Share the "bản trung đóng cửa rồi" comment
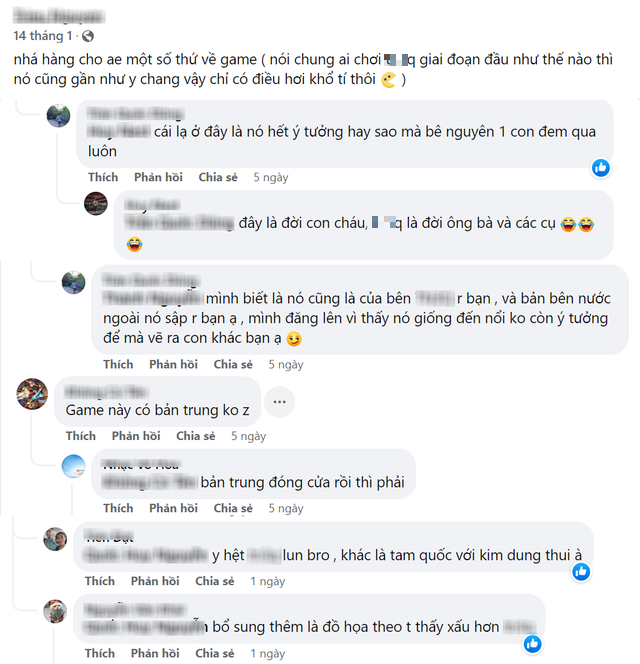This screenshot has width=640, height=664. click(x=233, y=508)
